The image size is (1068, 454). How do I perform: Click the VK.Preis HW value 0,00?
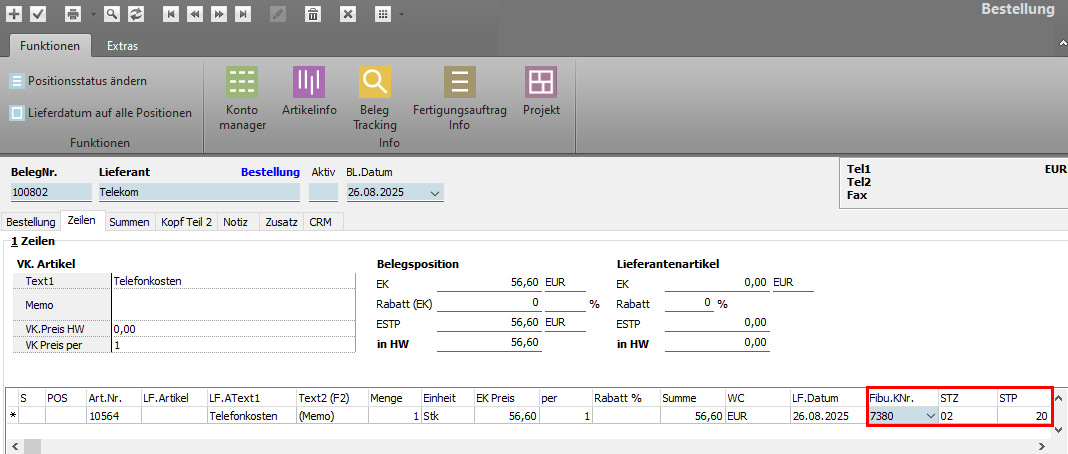click(233, 329)
